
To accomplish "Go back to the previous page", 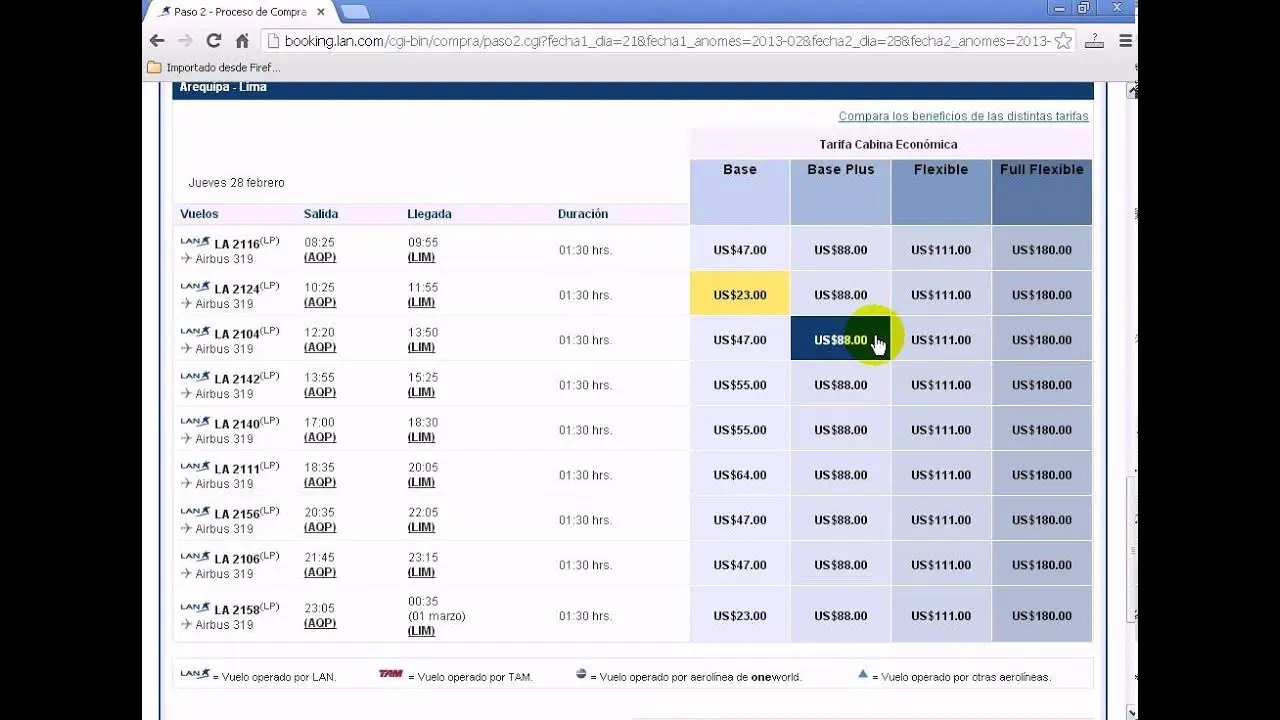I will 156,41.
